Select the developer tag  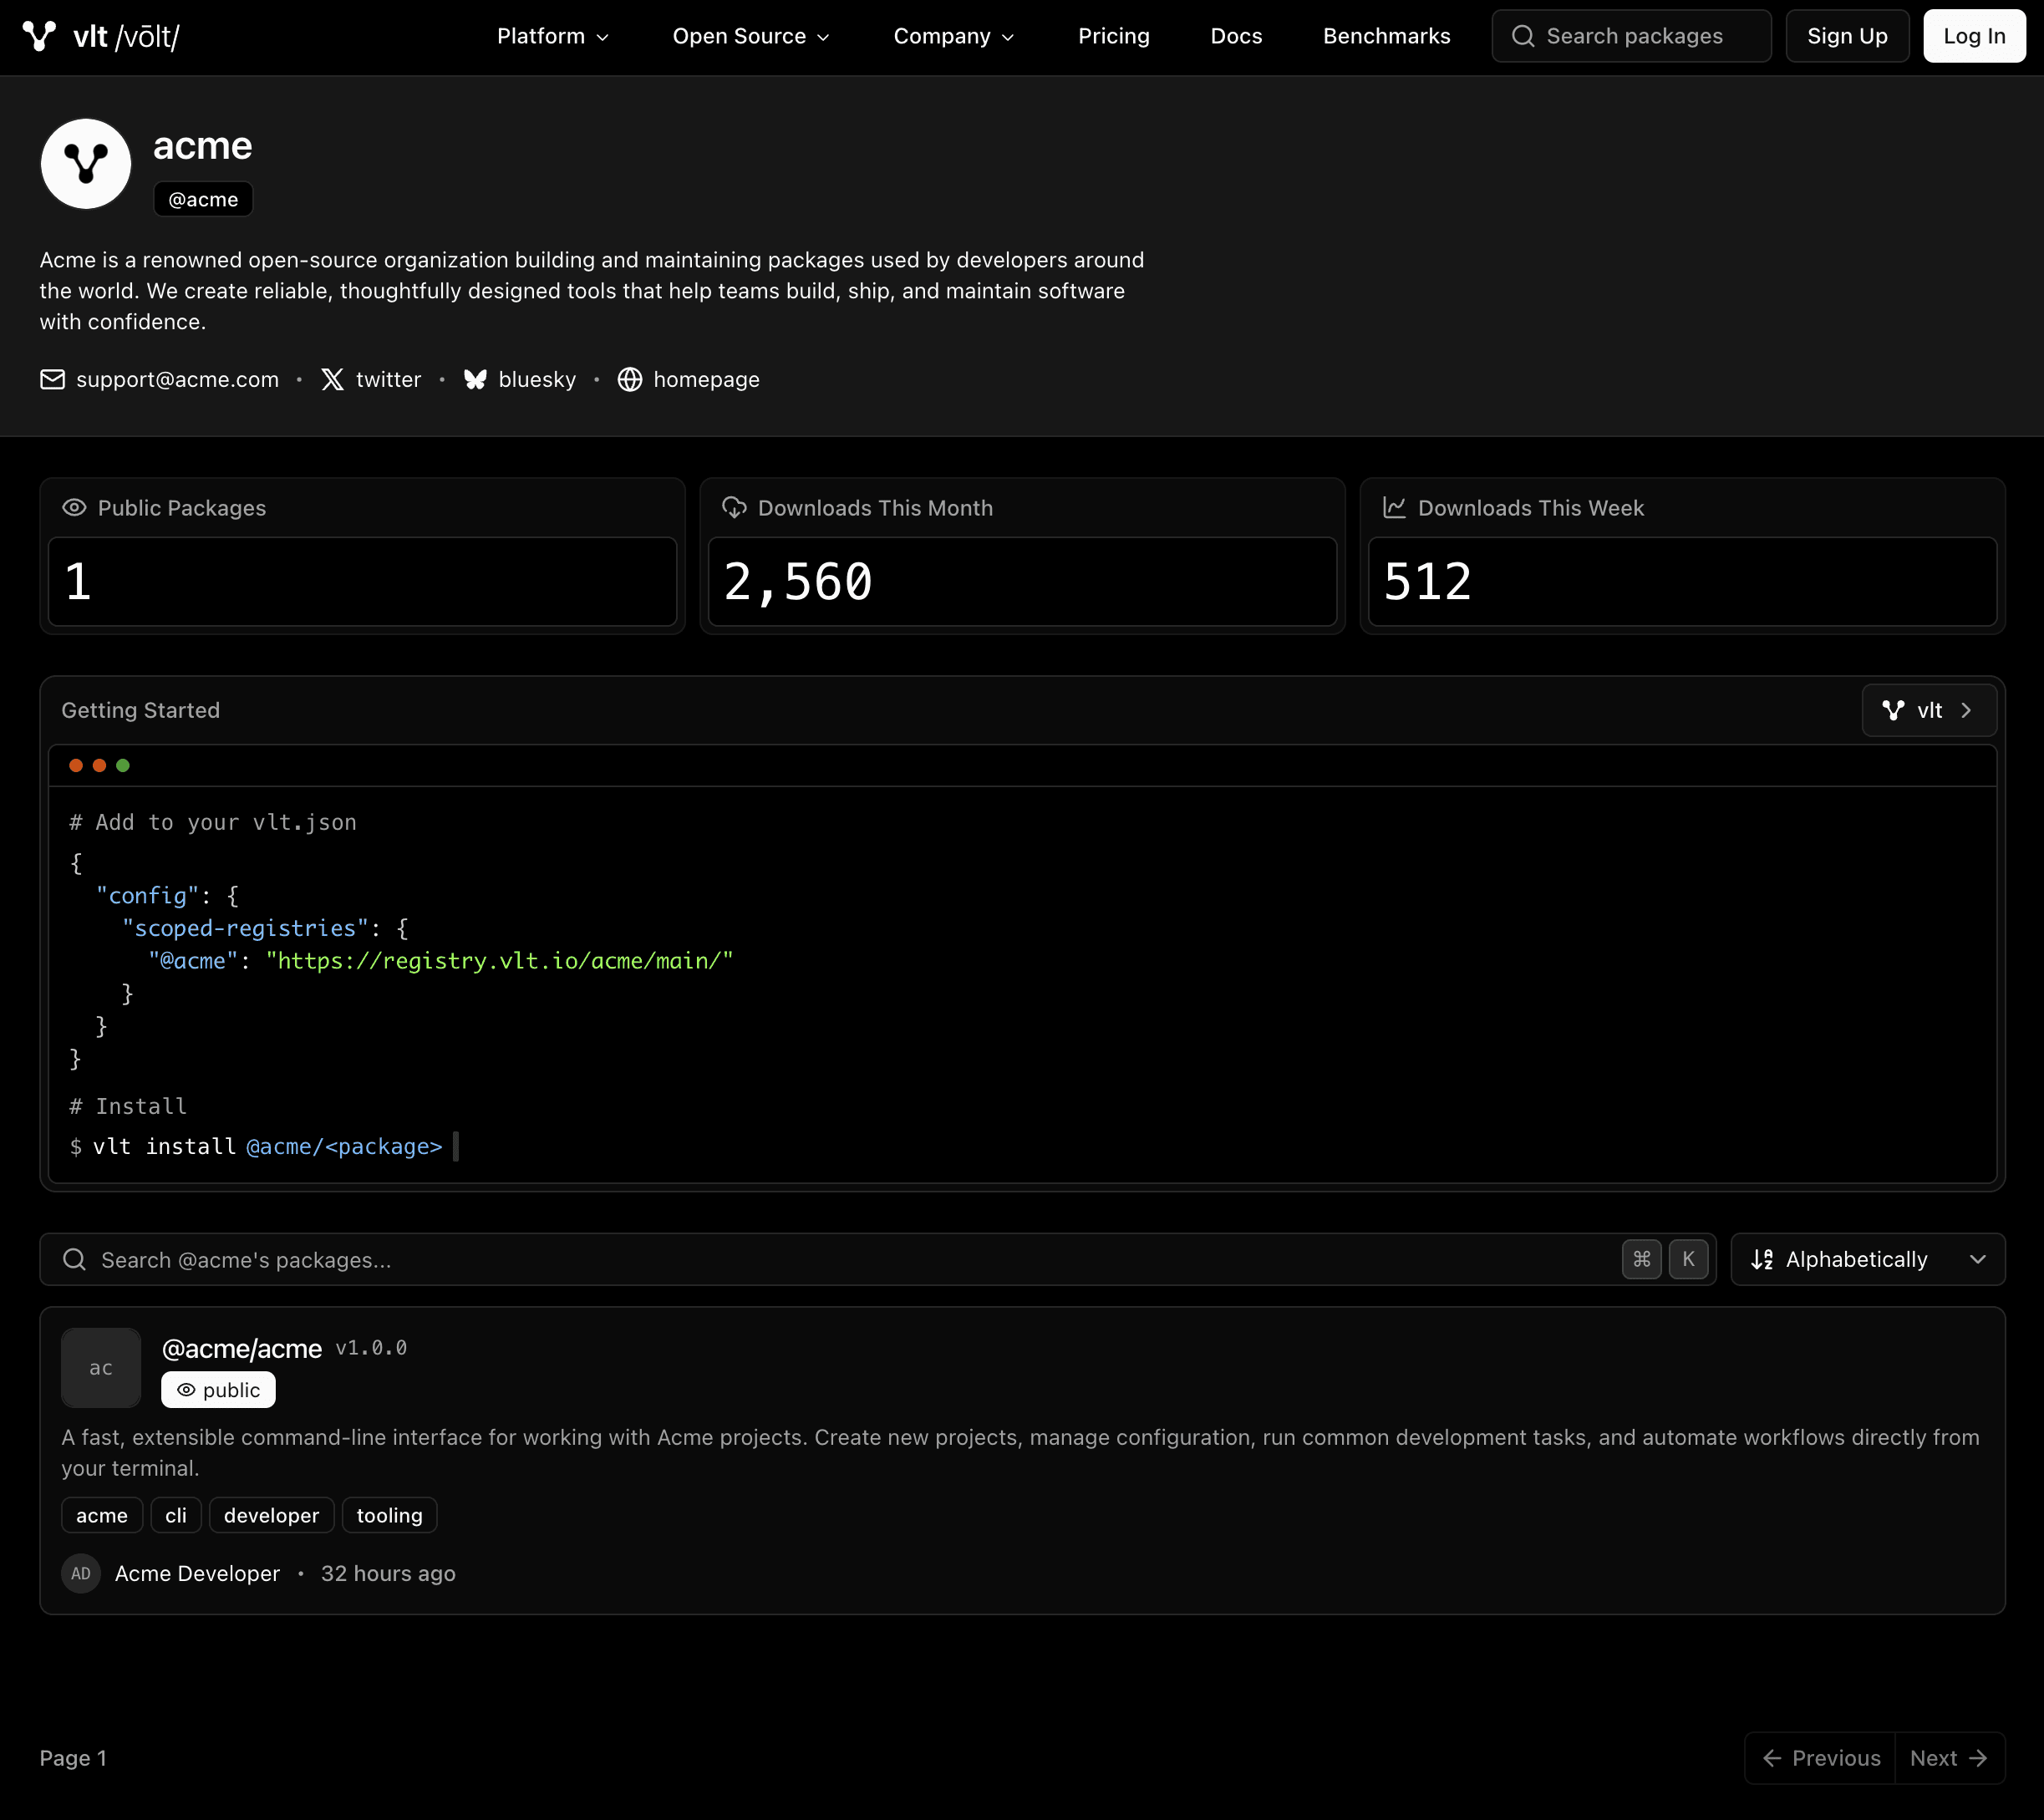click(271, 1516)
